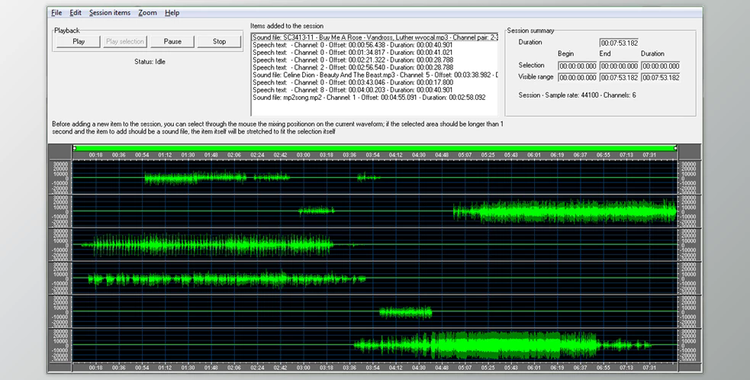Open the Zoom menu
The height and width of the screenshot is (380, 750).
click(x=147, y=13)
